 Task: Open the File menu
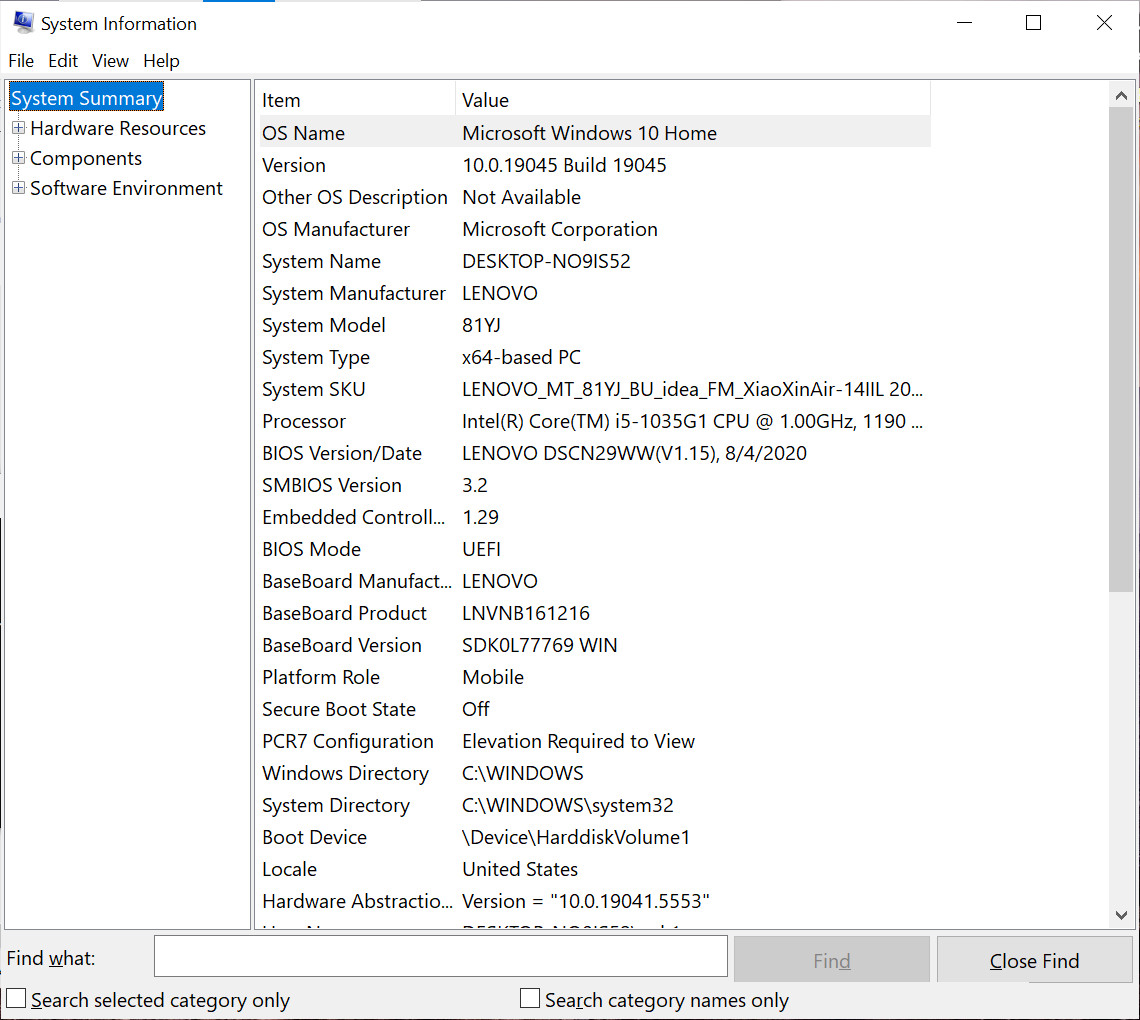coord(21,61)
